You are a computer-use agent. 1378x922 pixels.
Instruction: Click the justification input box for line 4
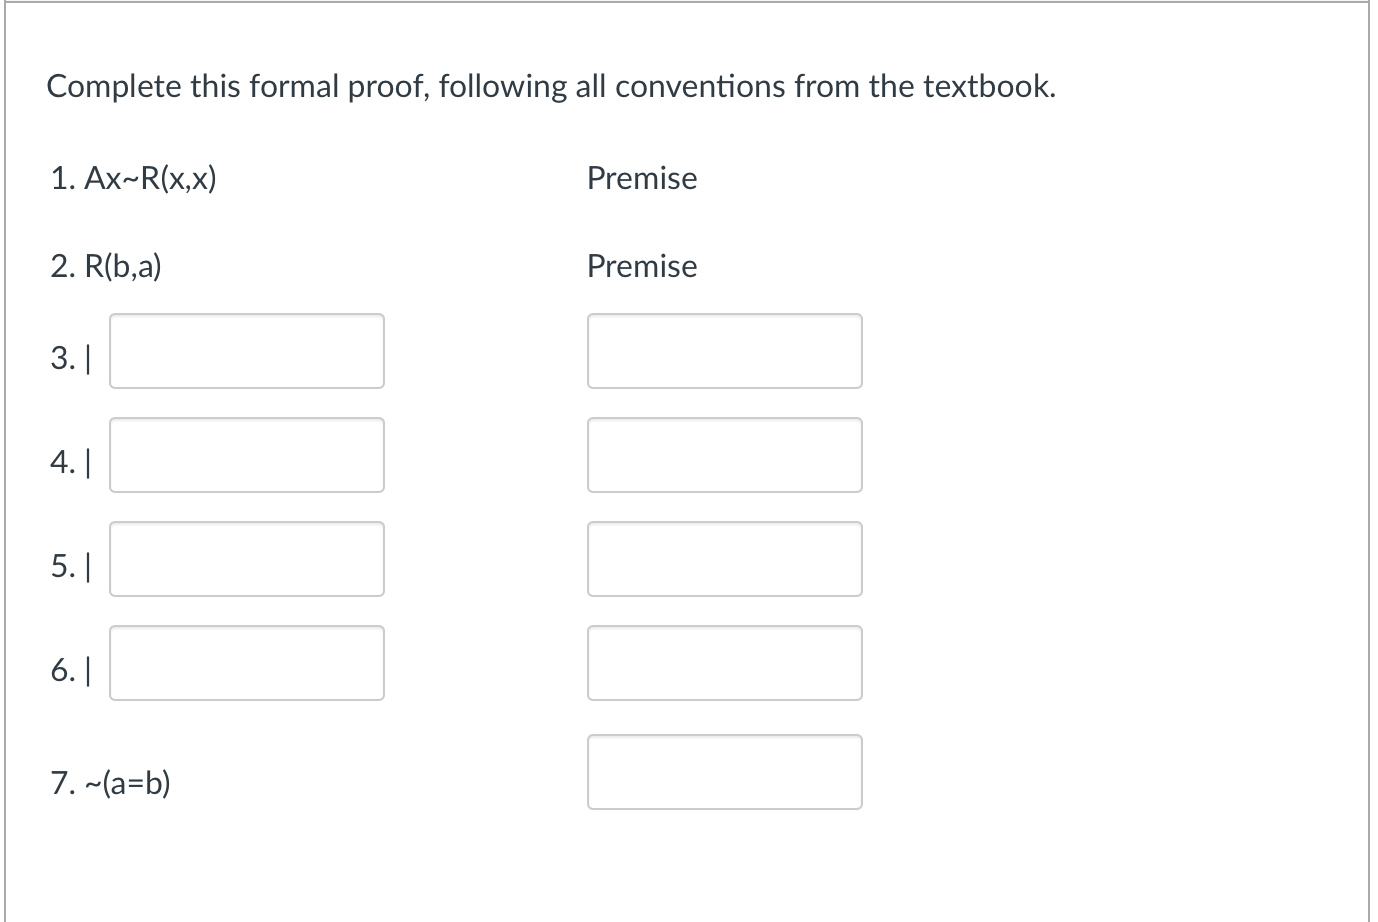coord(724,455)
